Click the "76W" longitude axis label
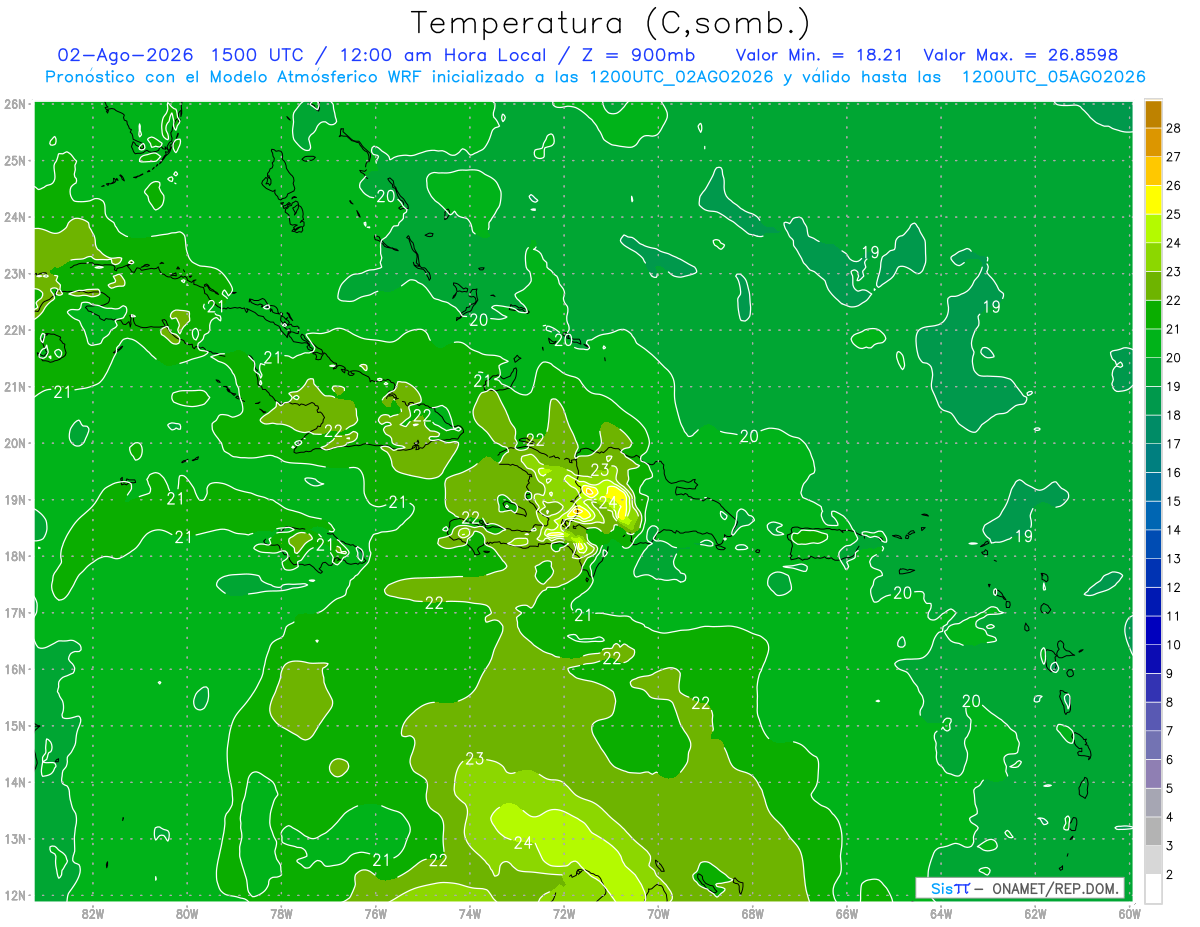Screen dimensions: 1200x927 (x=375, y=913)
